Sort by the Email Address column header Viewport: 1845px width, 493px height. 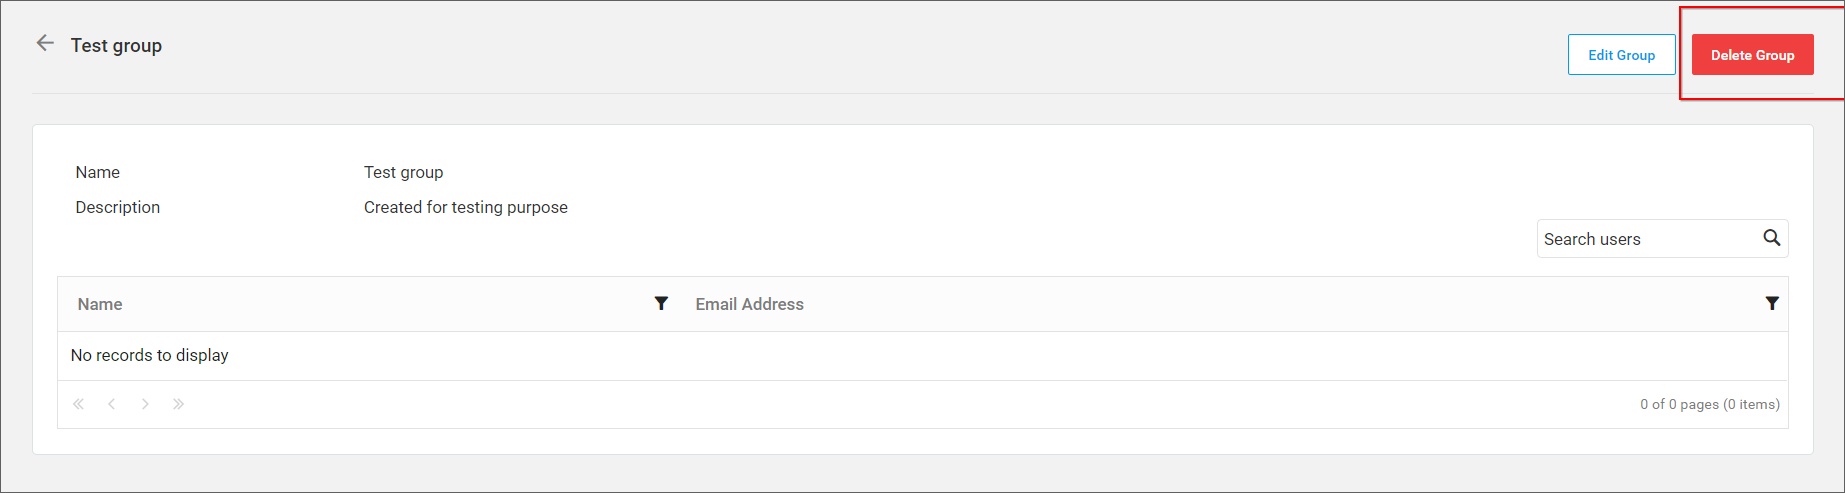coord(749,304)
